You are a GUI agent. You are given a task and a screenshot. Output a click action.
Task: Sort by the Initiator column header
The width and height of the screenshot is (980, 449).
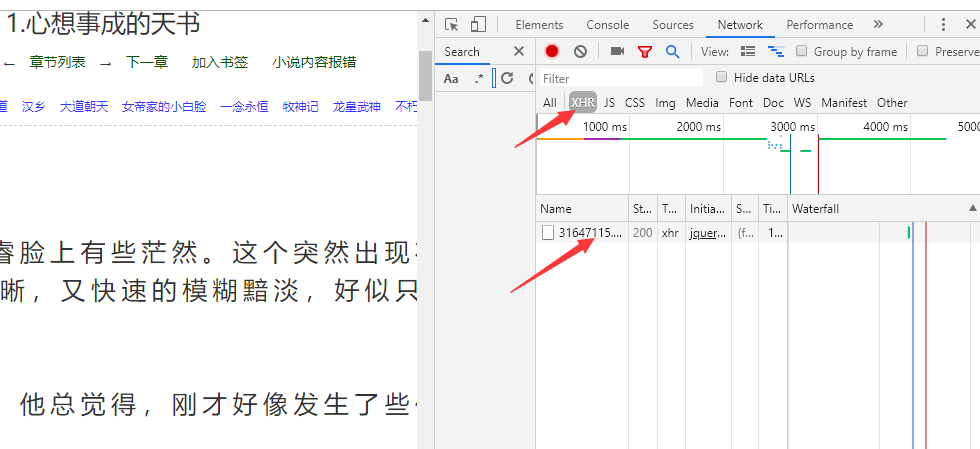[708, 209]
